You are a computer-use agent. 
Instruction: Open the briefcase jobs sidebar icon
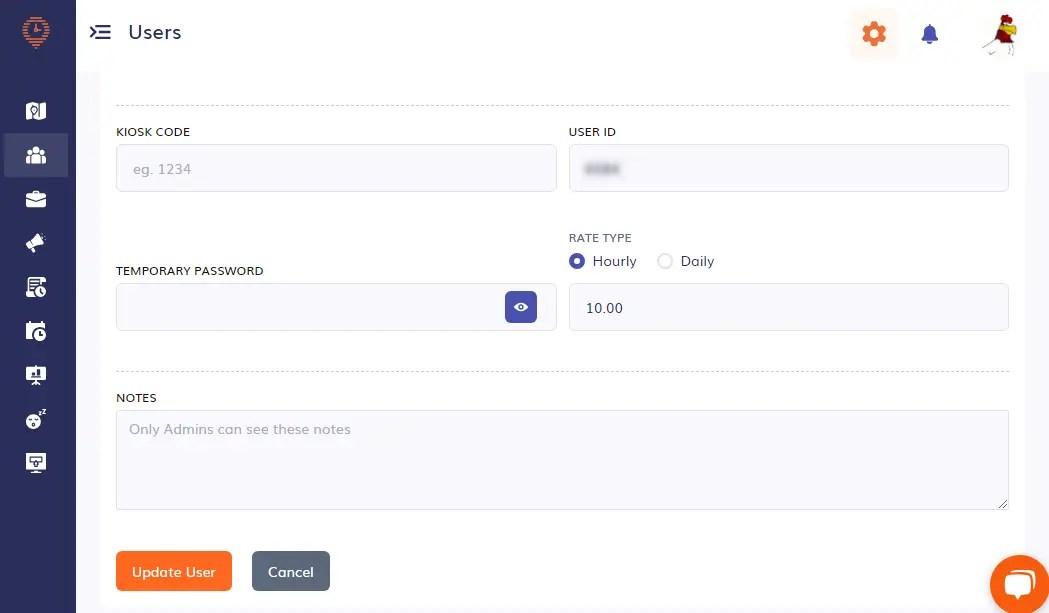point(35,199)
